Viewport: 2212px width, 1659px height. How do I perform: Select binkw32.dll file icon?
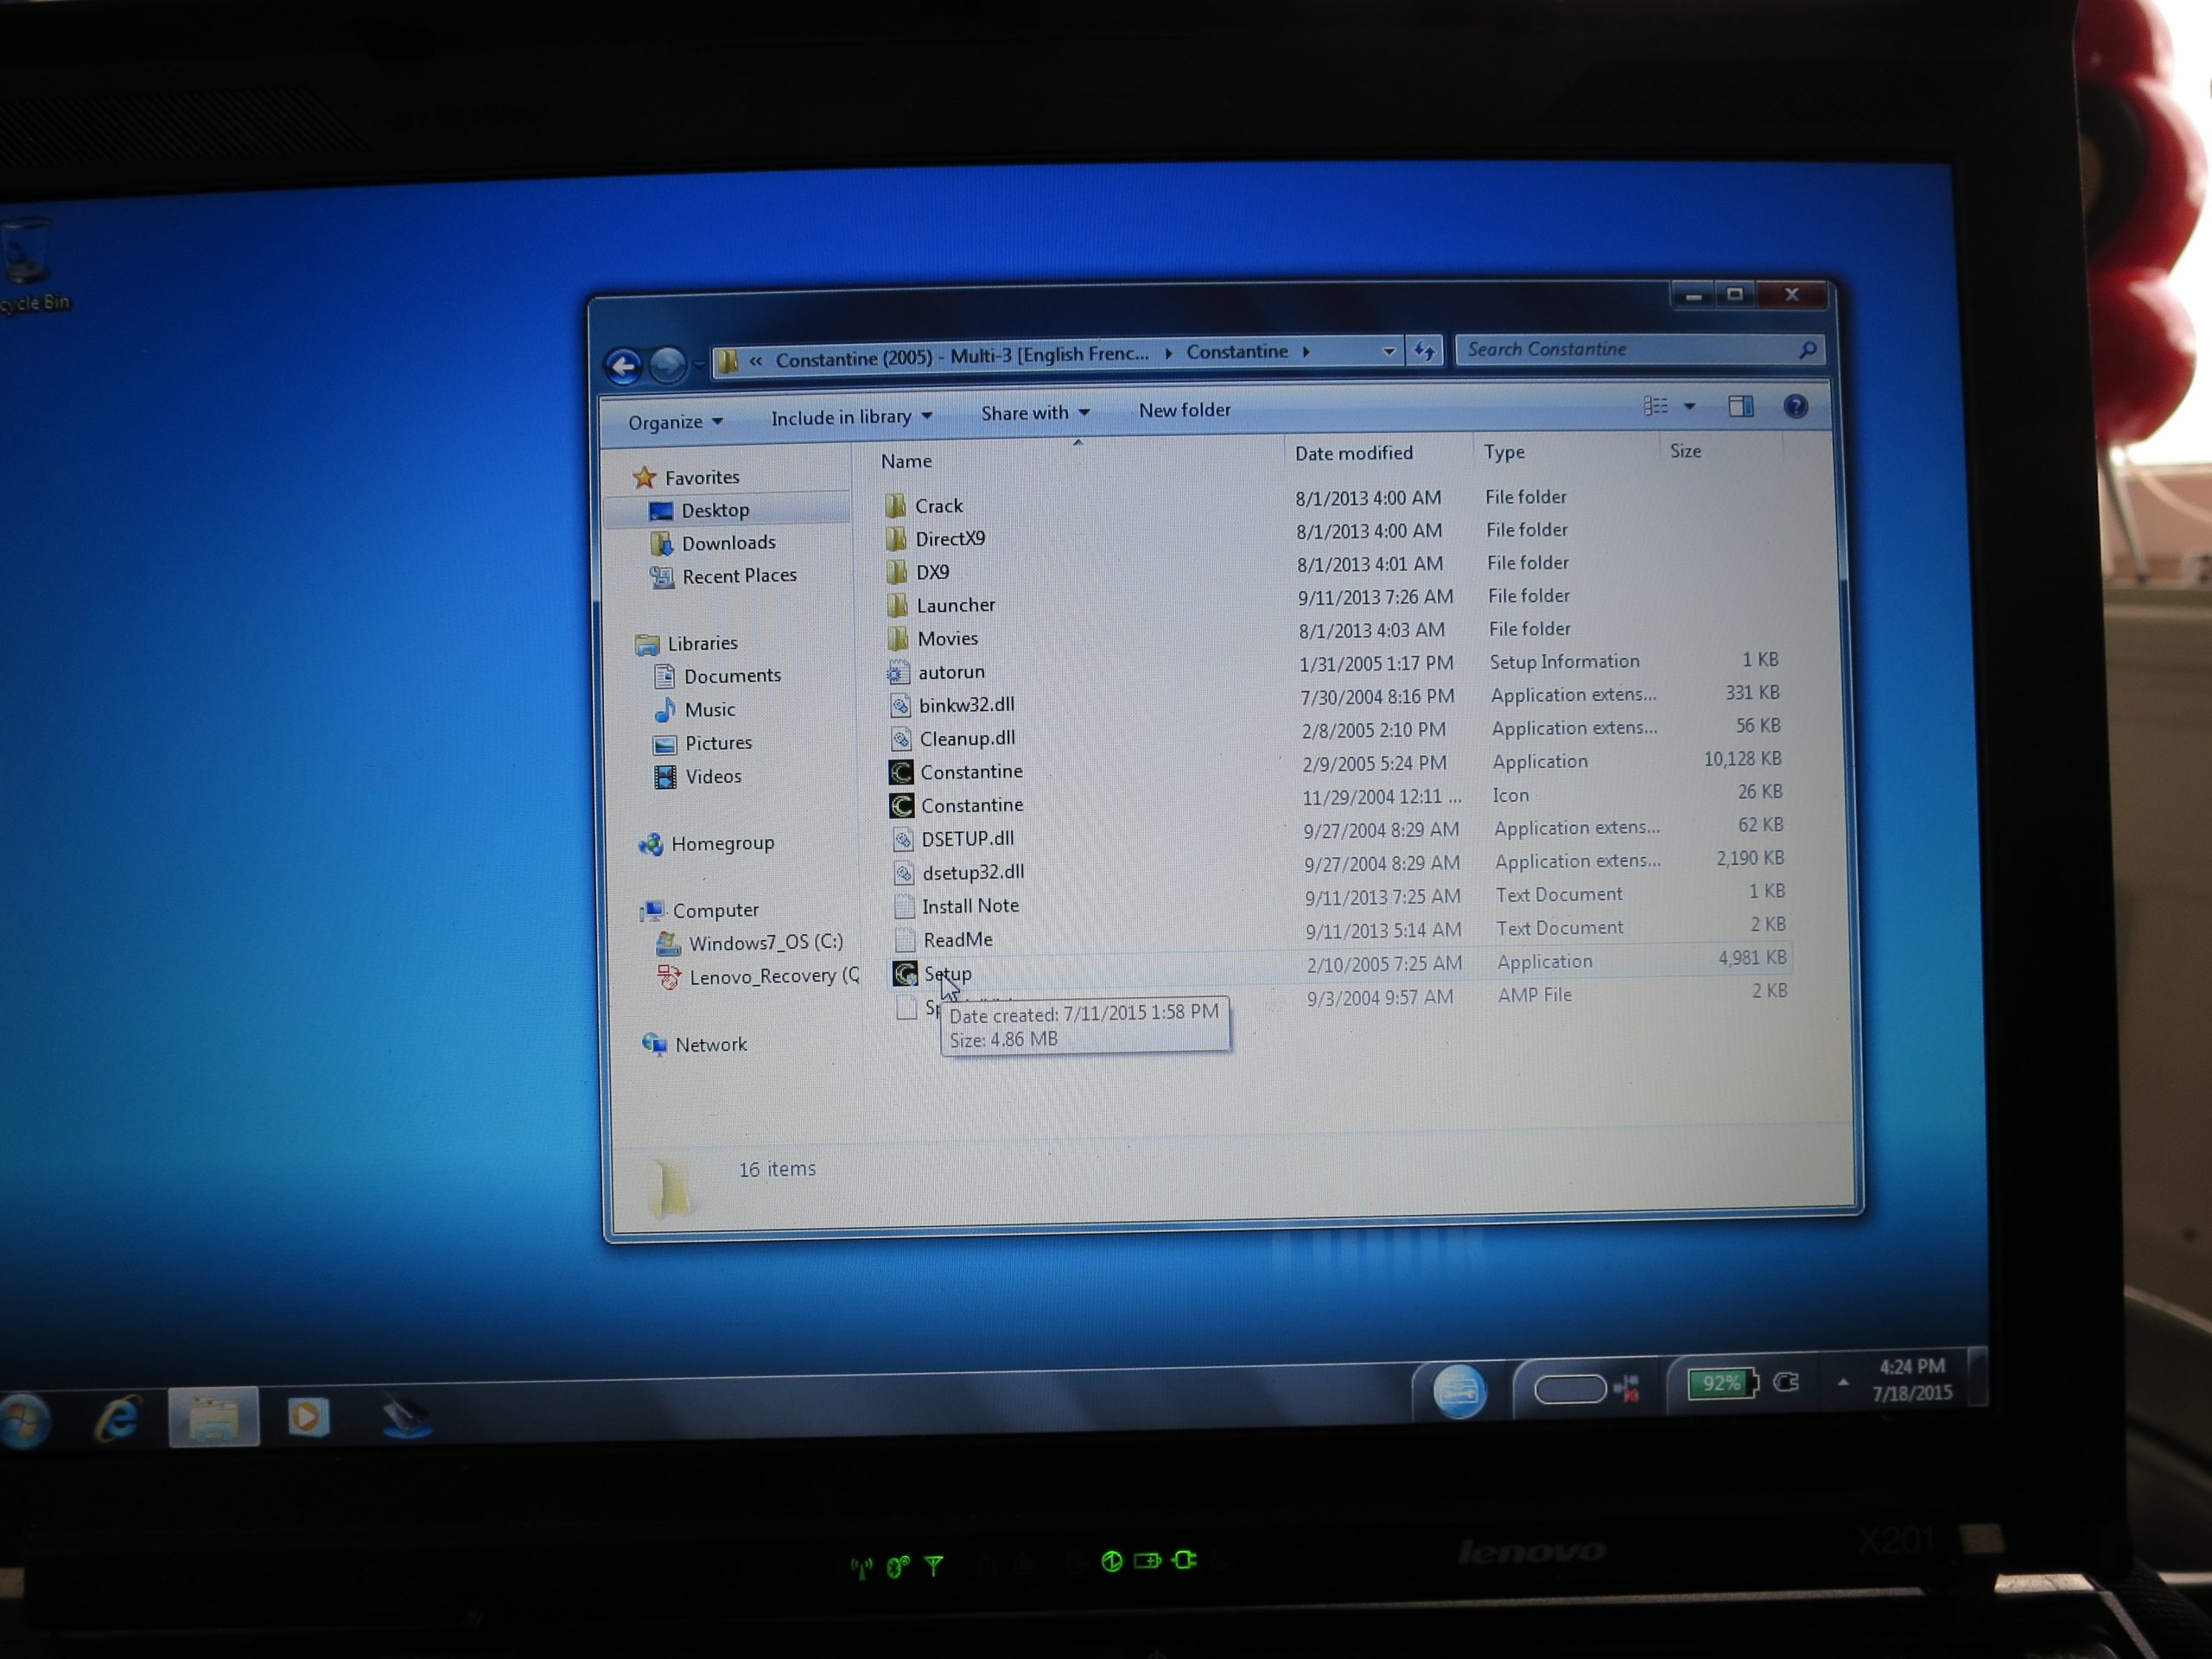click(901, 705)
